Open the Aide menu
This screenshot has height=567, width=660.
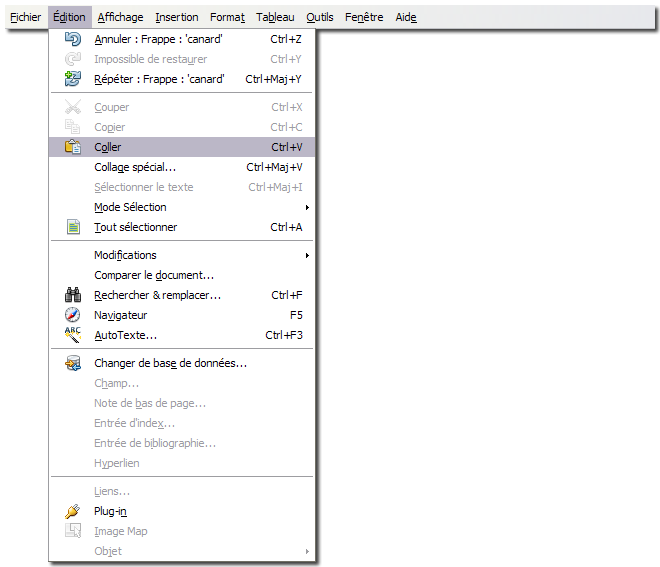[x=406, y=17]
